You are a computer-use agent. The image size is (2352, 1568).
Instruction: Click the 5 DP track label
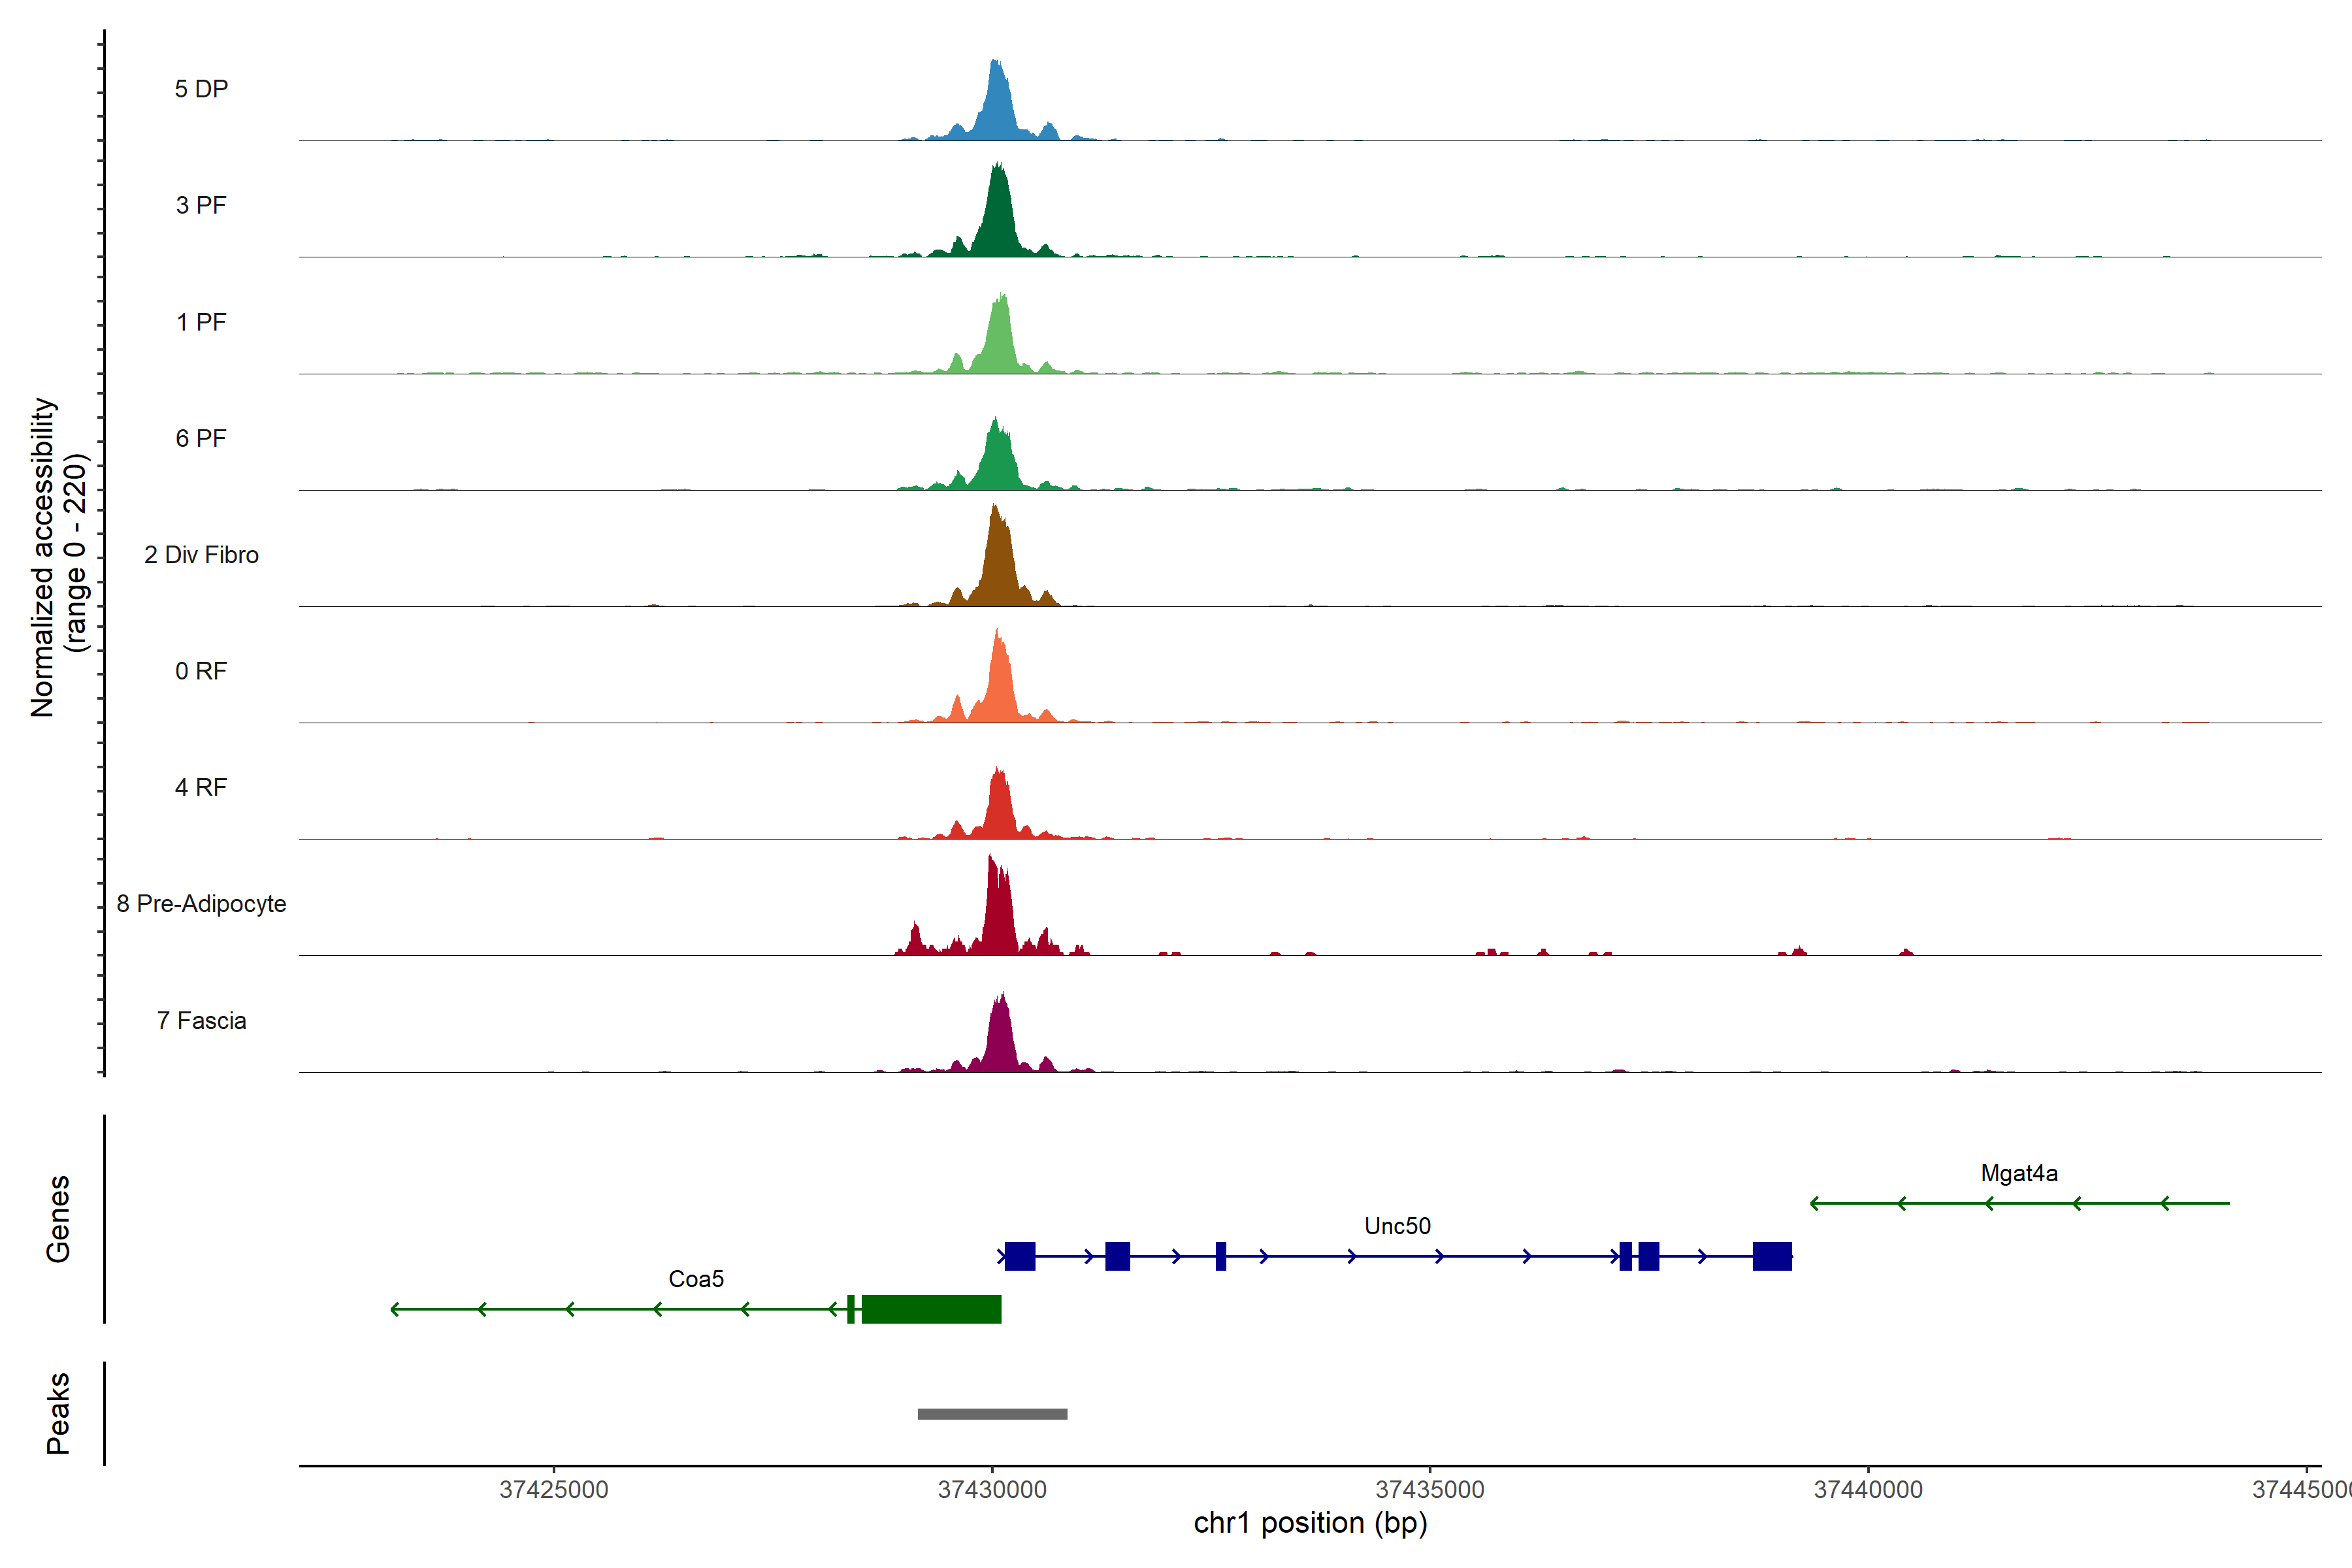pos(201,89)
